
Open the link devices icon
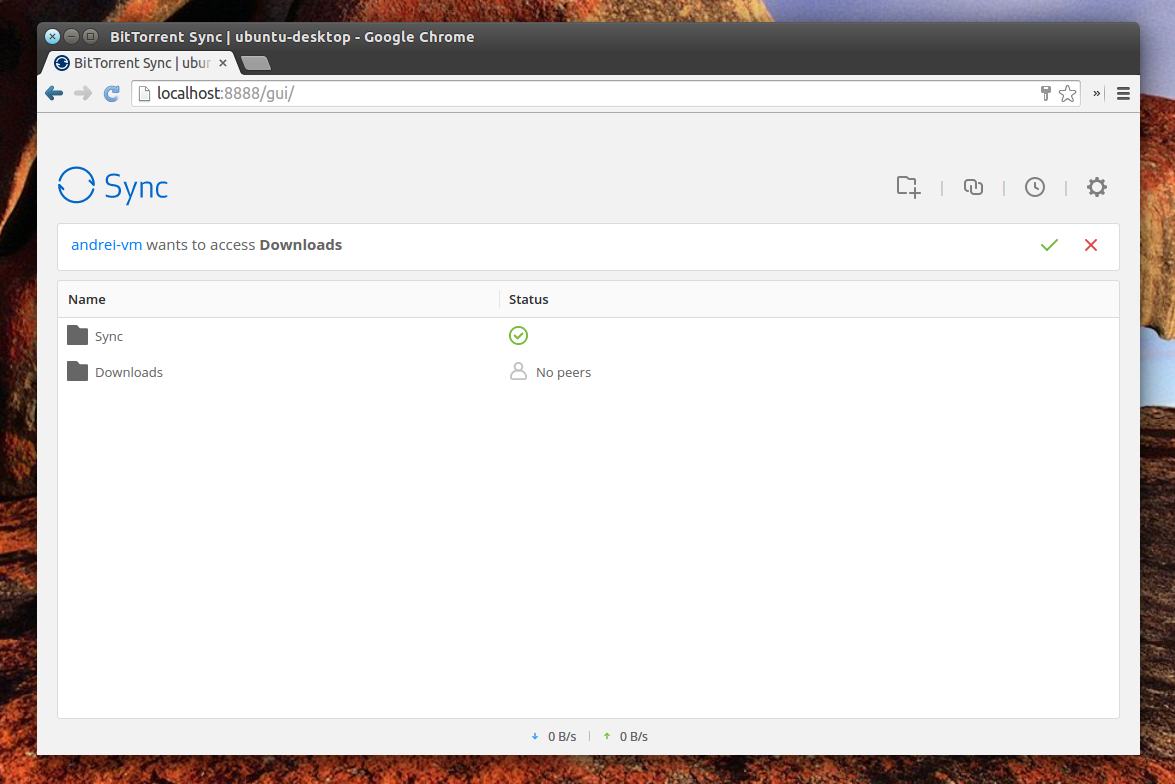[x=973, y=187]
